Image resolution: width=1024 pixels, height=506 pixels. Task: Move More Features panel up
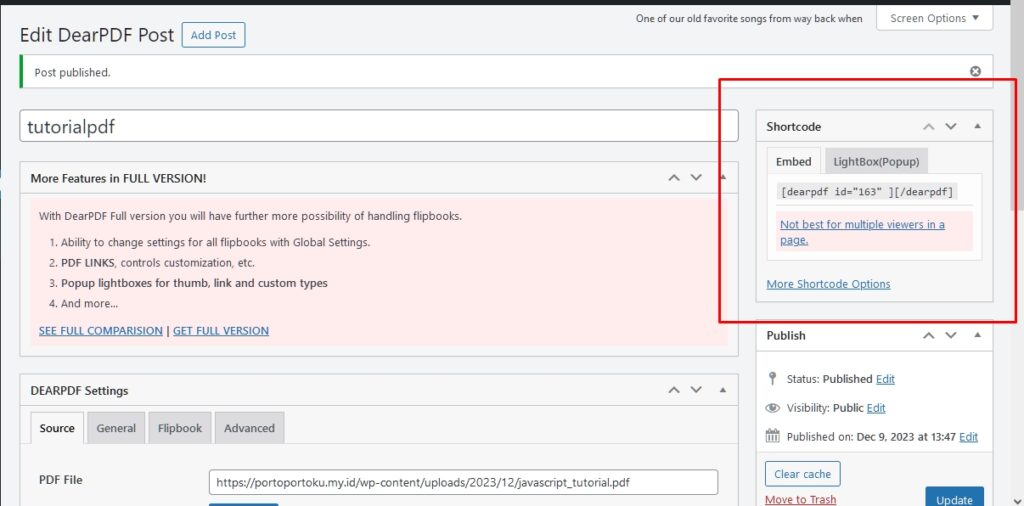click(674, 178)
